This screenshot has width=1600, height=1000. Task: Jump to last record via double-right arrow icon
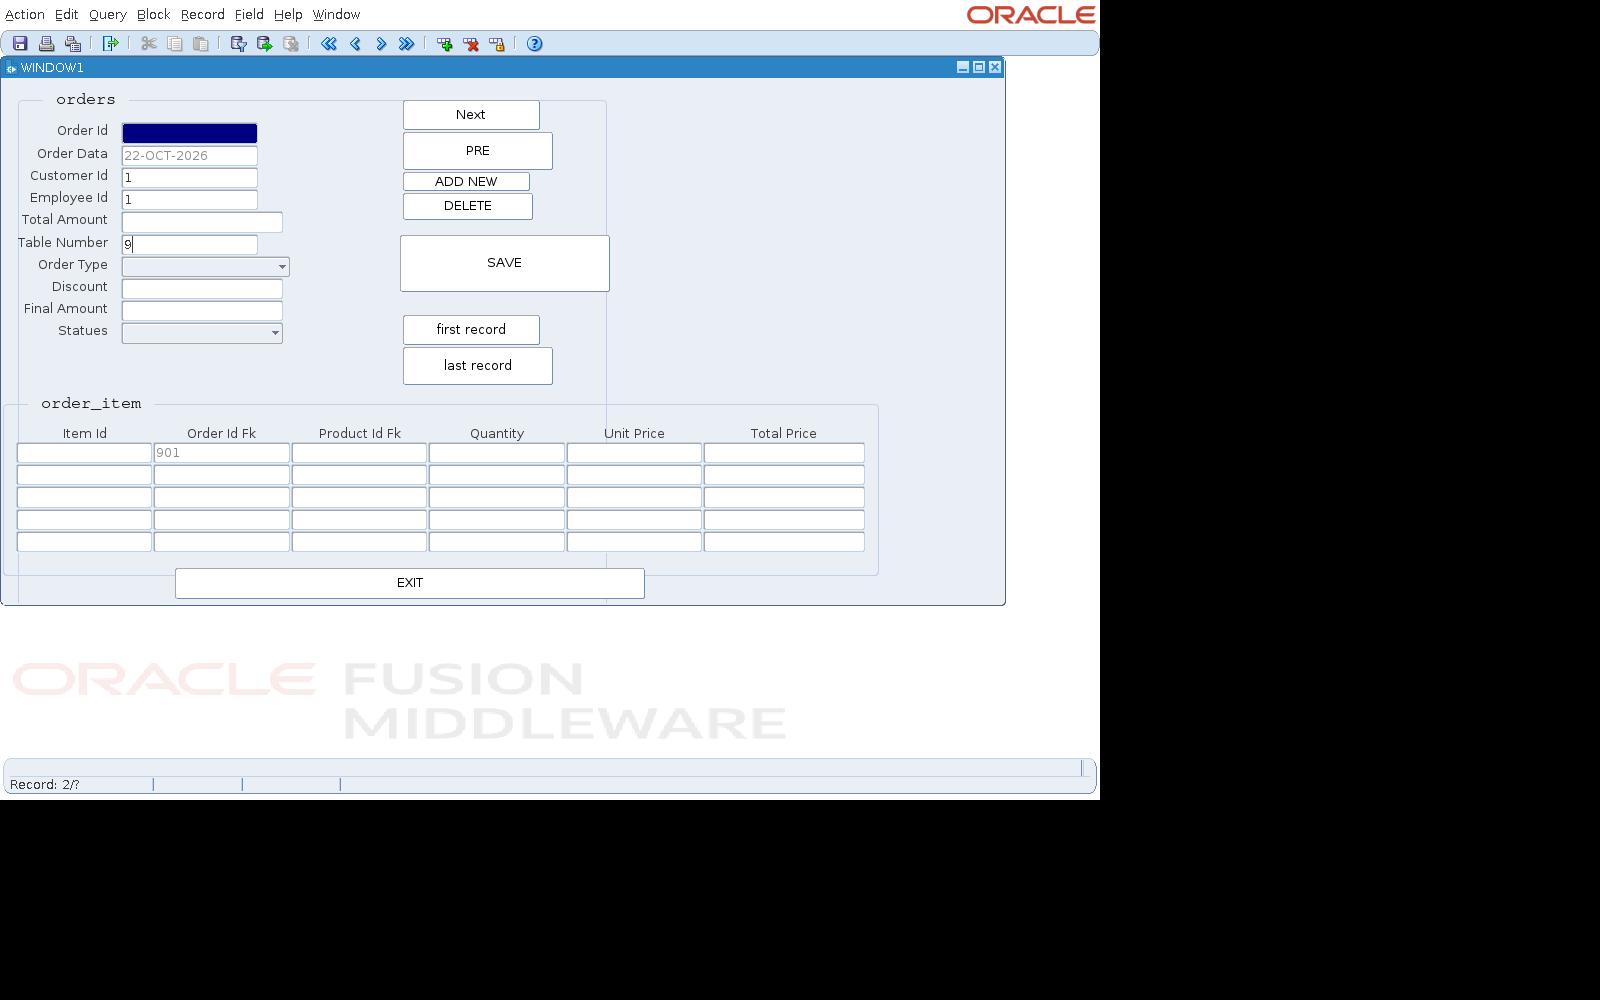click(406, 44)
